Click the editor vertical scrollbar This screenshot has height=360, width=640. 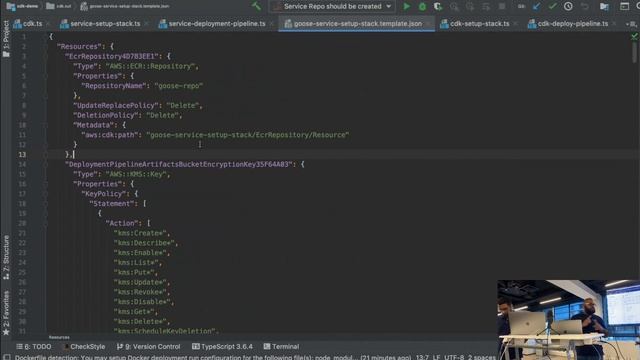(x=635, y=53)
